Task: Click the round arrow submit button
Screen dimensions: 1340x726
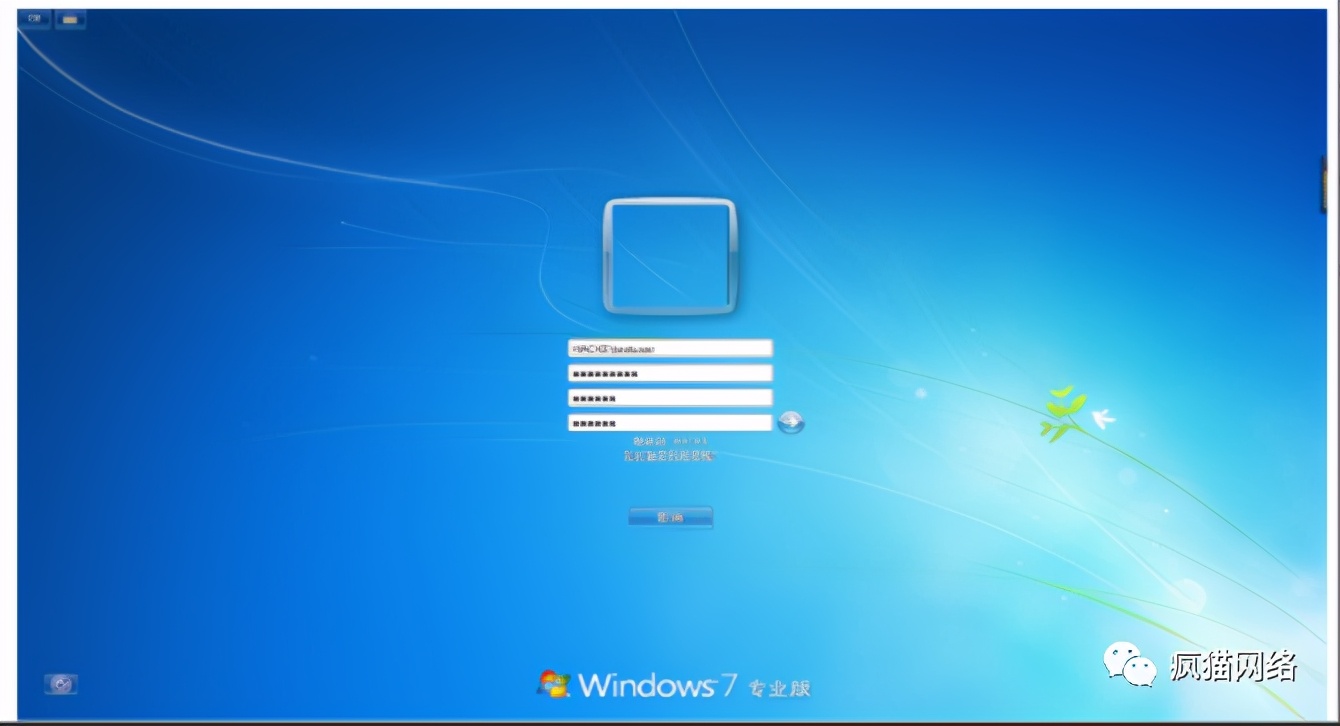Action: tap(791, 422)
